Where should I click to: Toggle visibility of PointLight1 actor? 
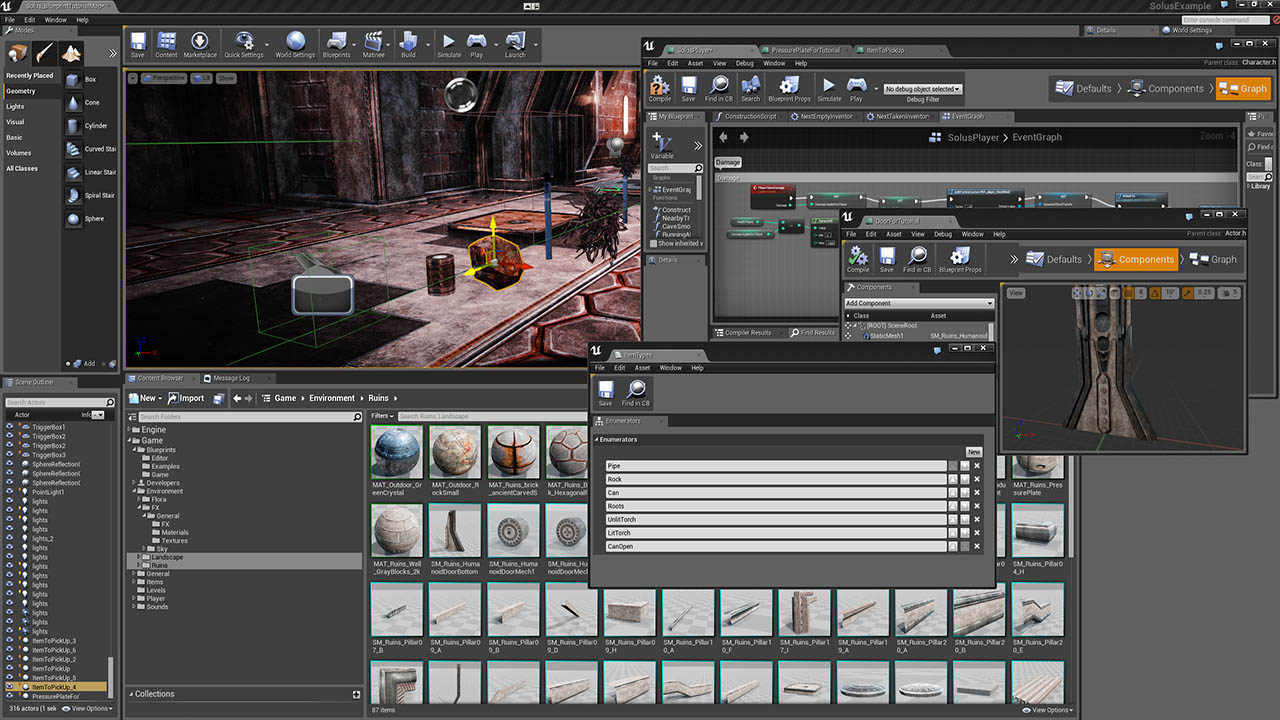pyautogui.click(x=10, y=492)
